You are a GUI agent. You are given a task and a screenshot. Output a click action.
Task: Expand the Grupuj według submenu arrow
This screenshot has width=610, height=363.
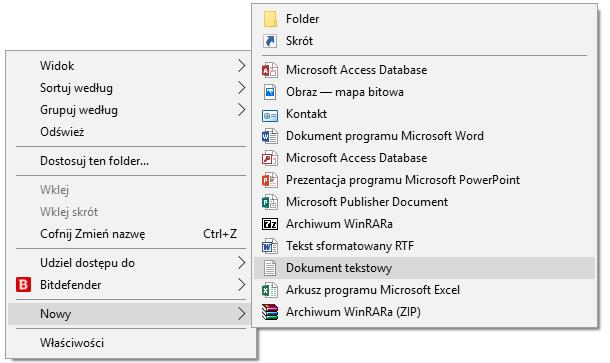242,110
